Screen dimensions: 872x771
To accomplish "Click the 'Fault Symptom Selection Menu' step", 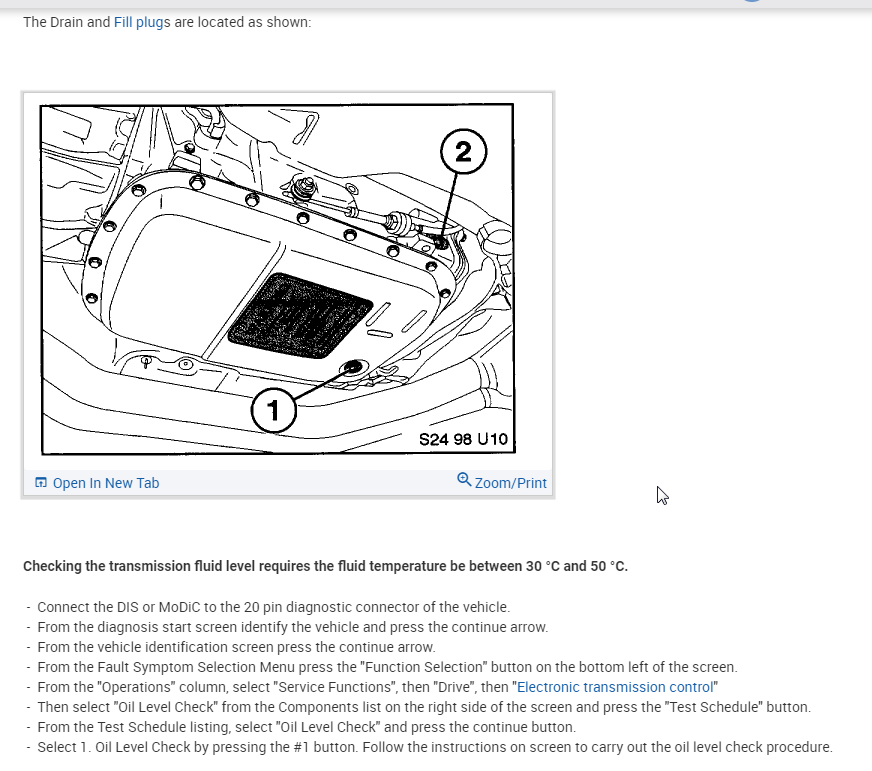I will tap(387, 667).
